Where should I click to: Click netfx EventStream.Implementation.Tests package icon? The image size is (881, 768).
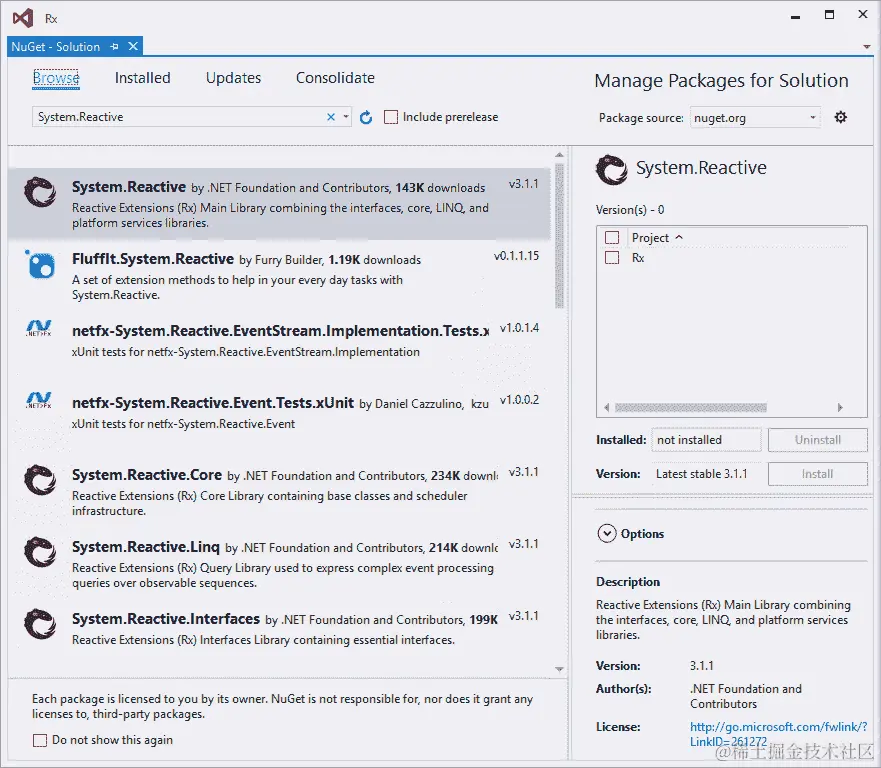point(39,328)
